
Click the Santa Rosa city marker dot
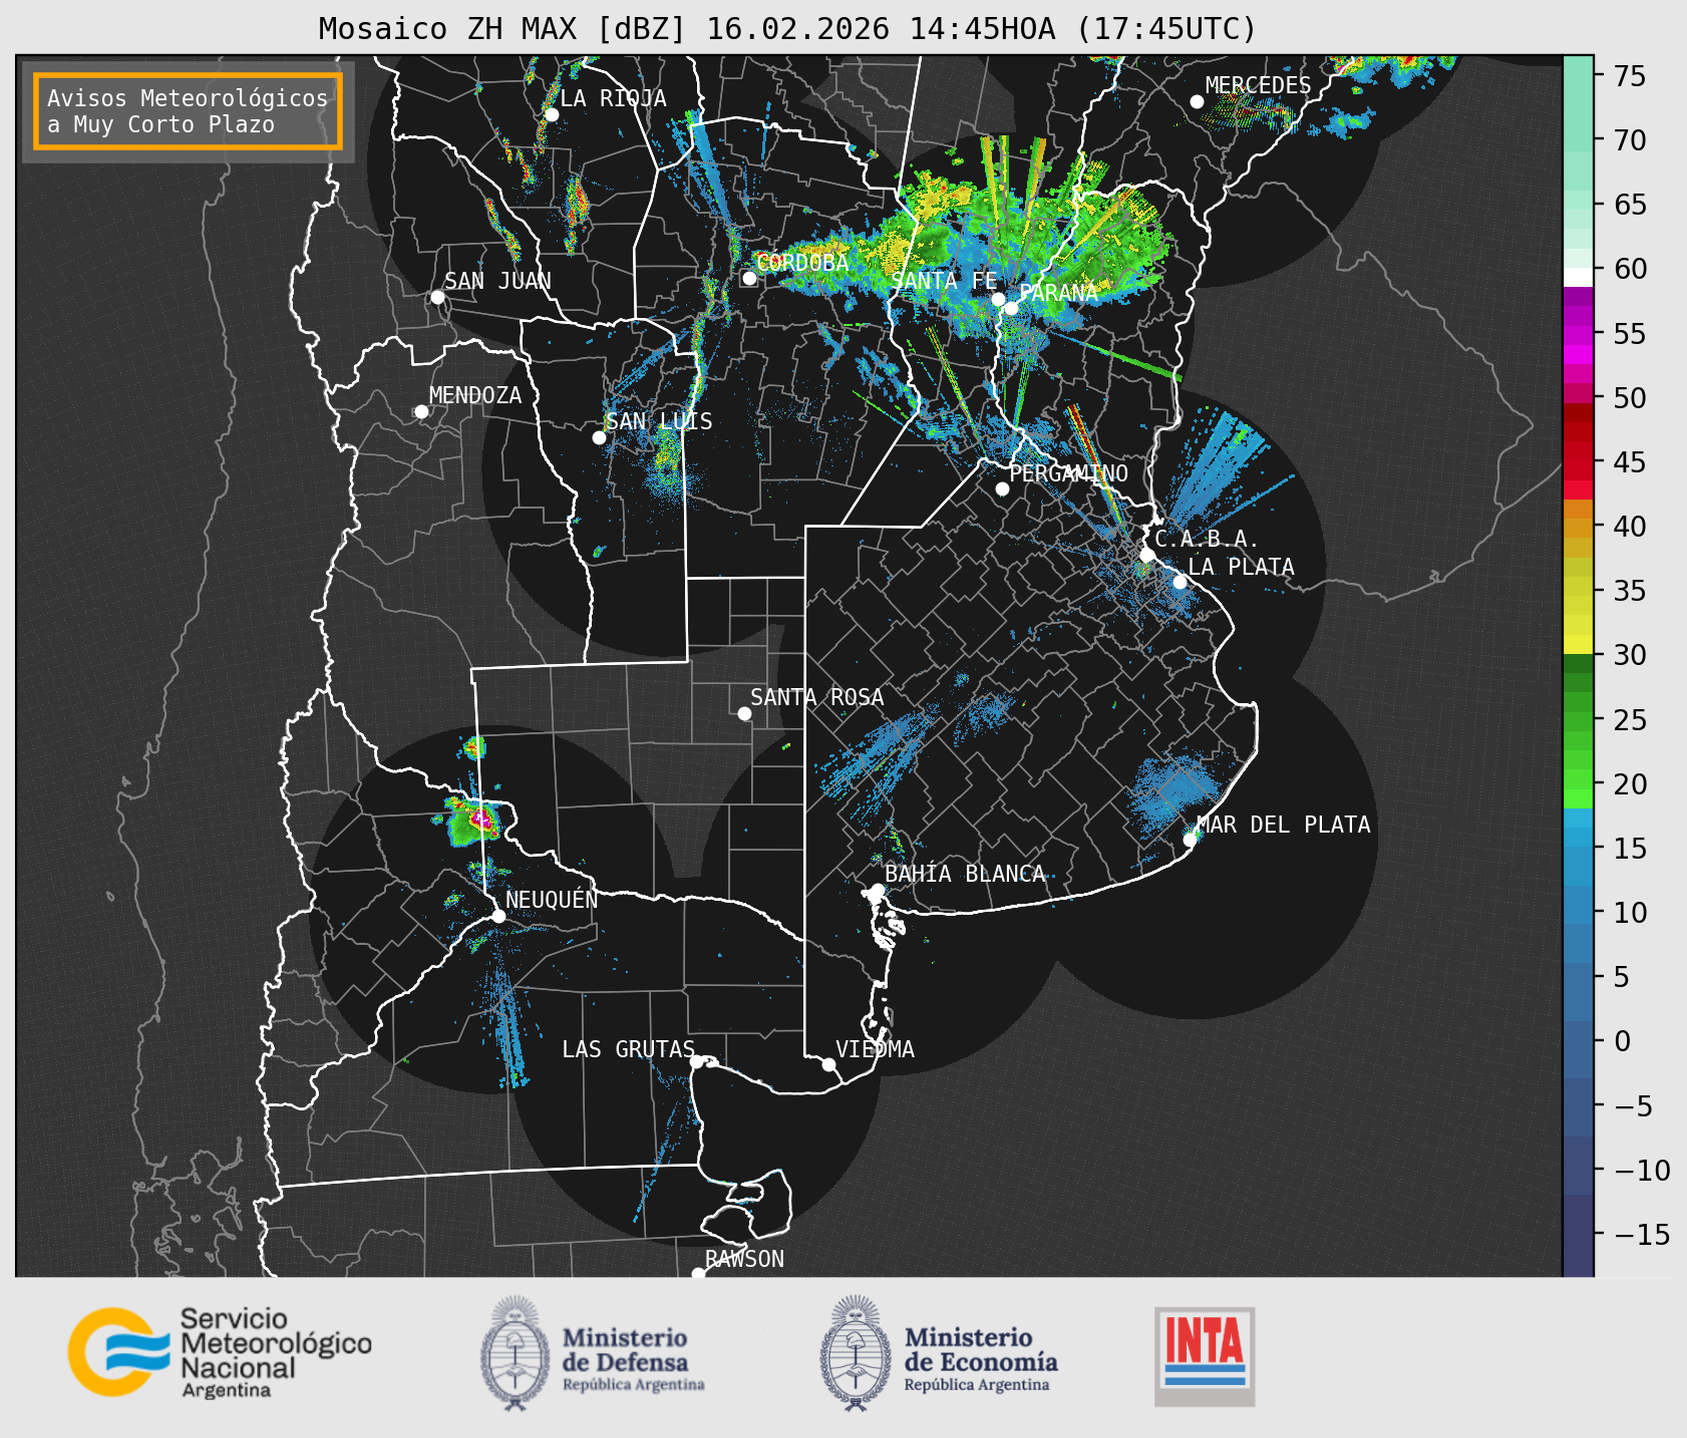coord(744,713)
